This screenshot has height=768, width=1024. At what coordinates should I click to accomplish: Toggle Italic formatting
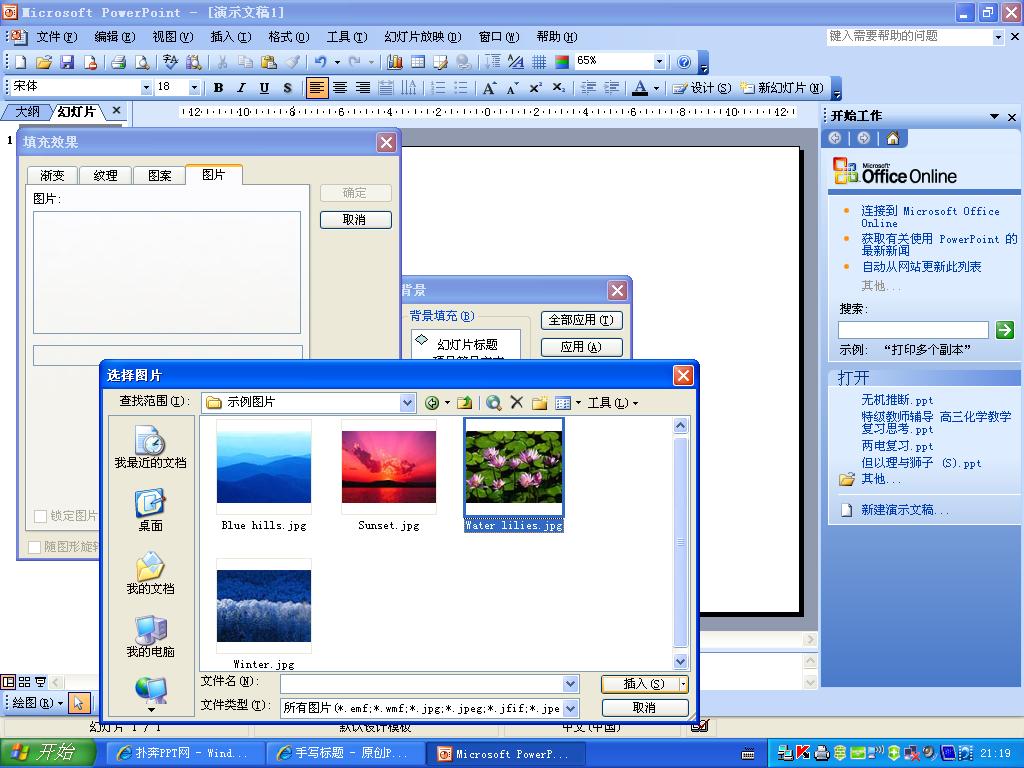point(241,88)
